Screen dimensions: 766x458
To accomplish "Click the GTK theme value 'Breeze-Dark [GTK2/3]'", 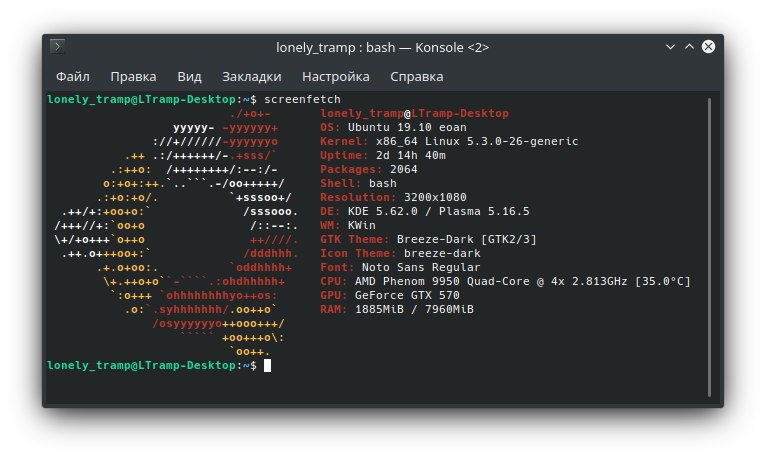I will [467, 239].
